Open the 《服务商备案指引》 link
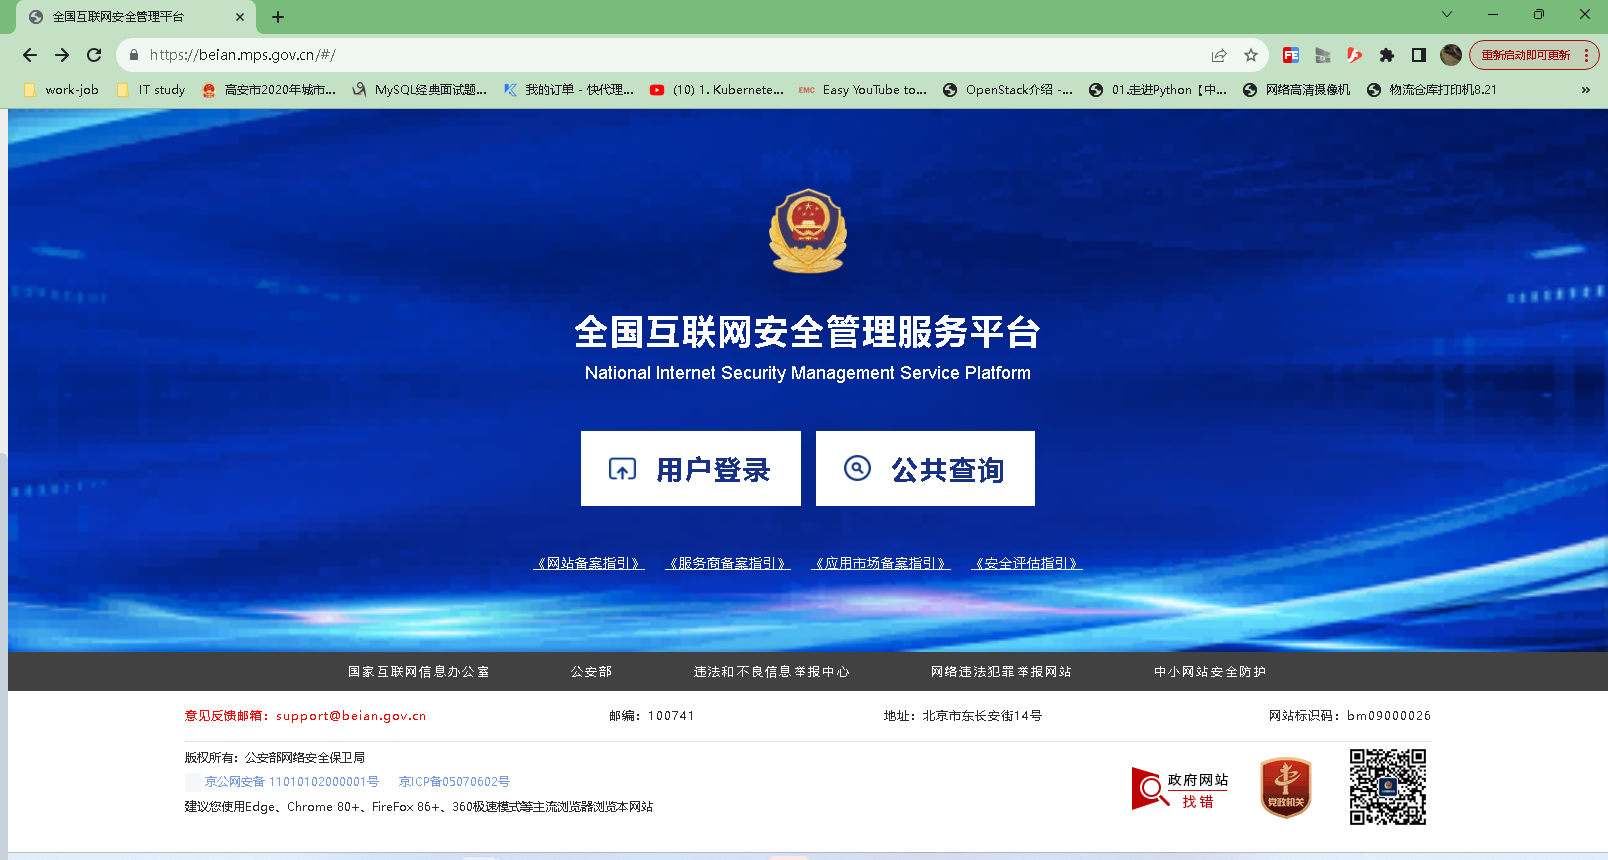The height and width of the screenshot is (860, 1608). coord(728,564)
